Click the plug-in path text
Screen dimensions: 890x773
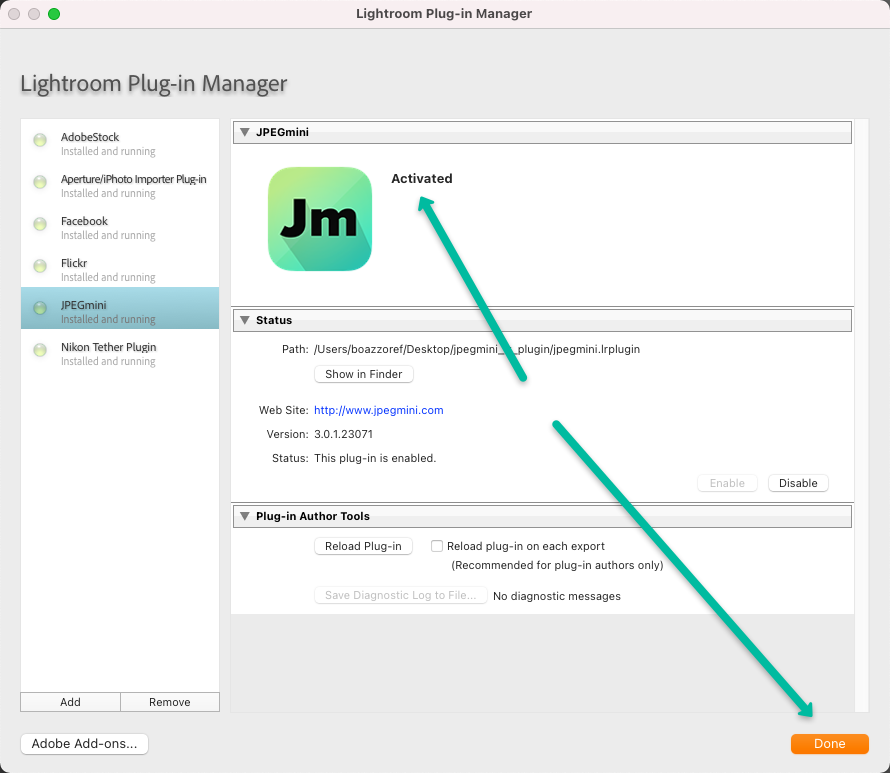point(477,349)
